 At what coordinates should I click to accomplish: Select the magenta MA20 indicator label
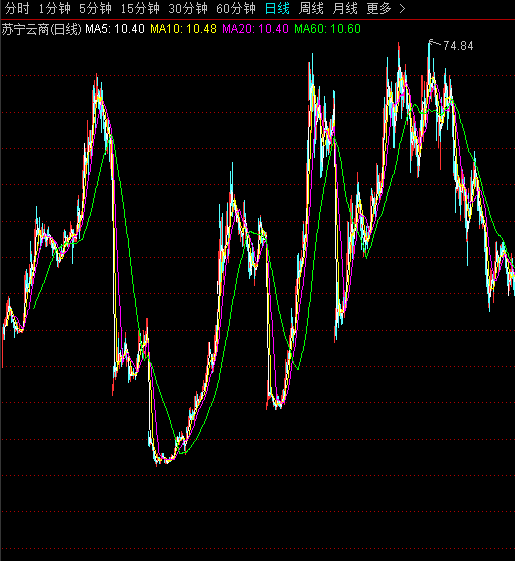pyautogui.click(x=256, y=29)
